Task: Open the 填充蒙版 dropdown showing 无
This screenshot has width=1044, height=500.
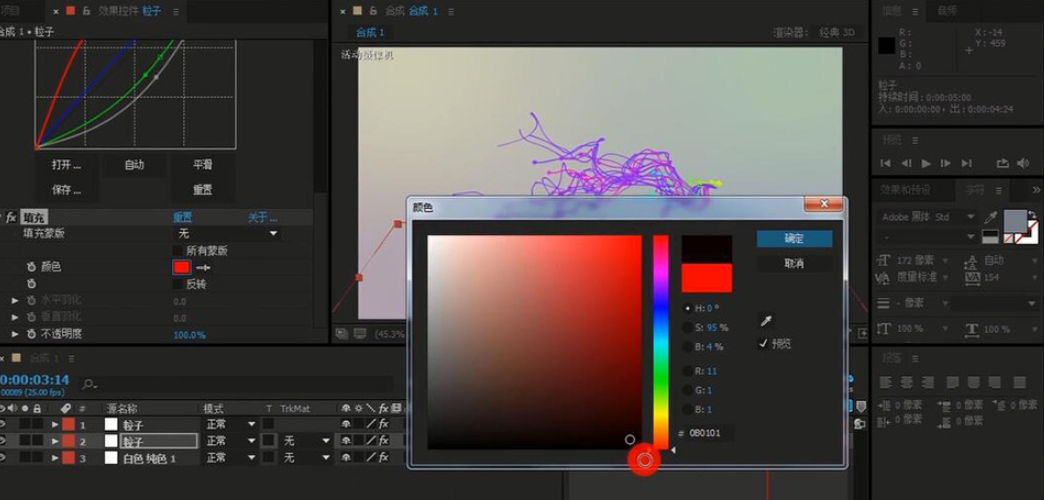Action: click(x=228, y=233)
